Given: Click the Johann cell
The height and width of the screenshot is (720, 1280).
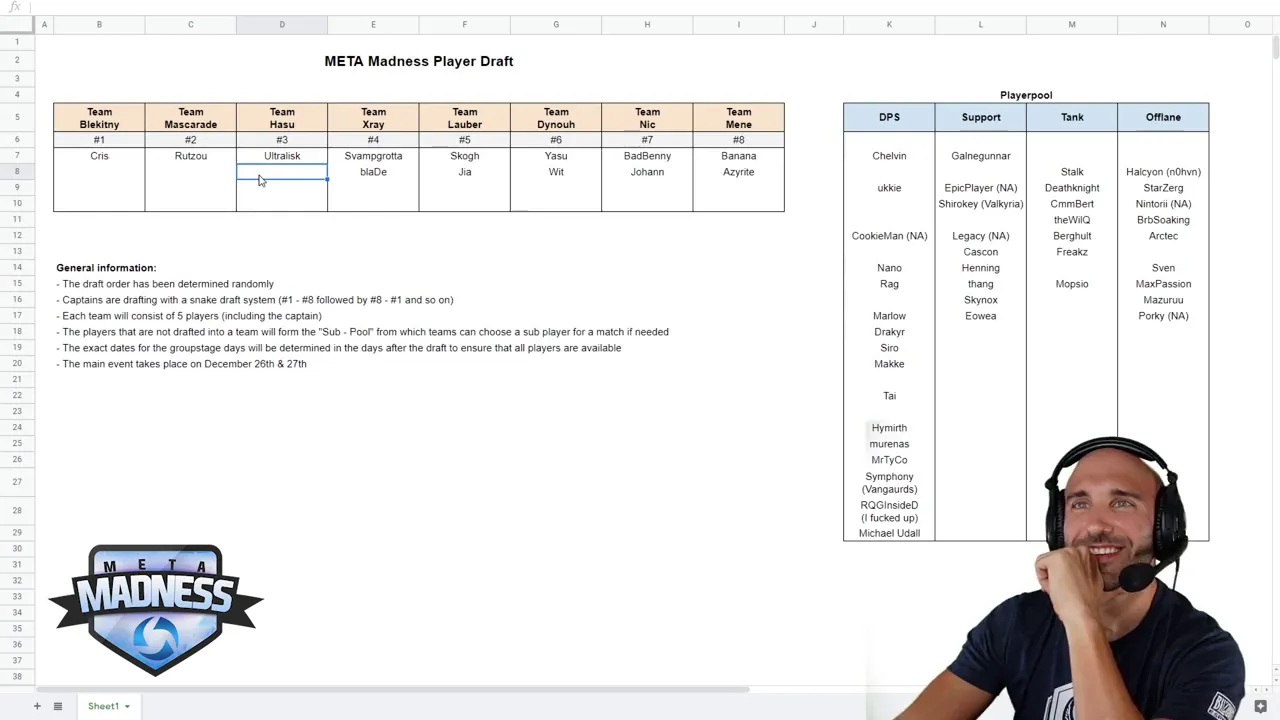Looking at the screenshot, I should (647, 172).
